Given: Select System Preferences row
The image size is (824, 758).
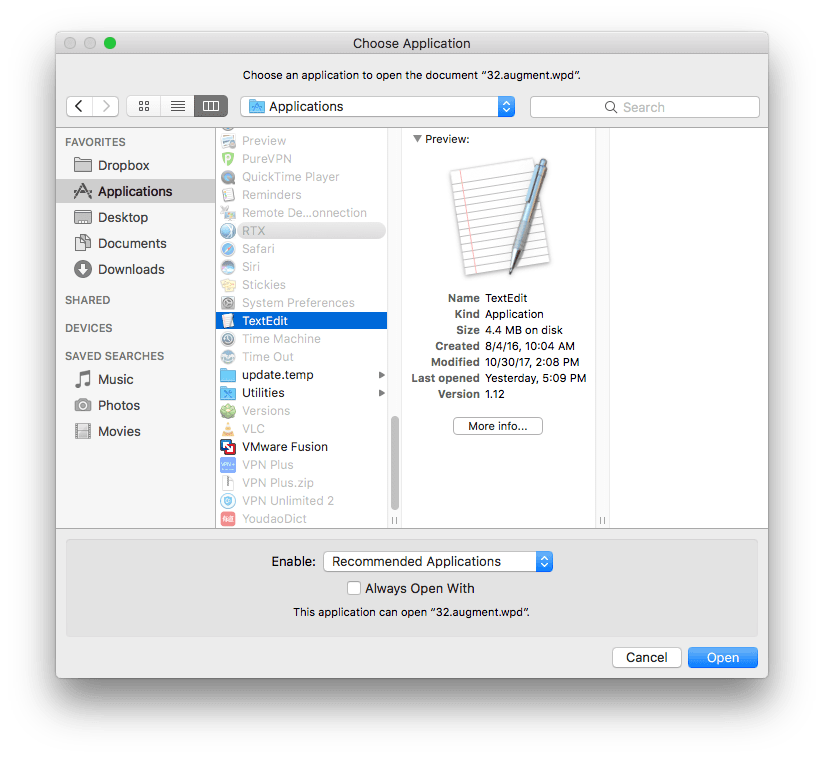Looking at the screenshot, I should pos(302,303).
